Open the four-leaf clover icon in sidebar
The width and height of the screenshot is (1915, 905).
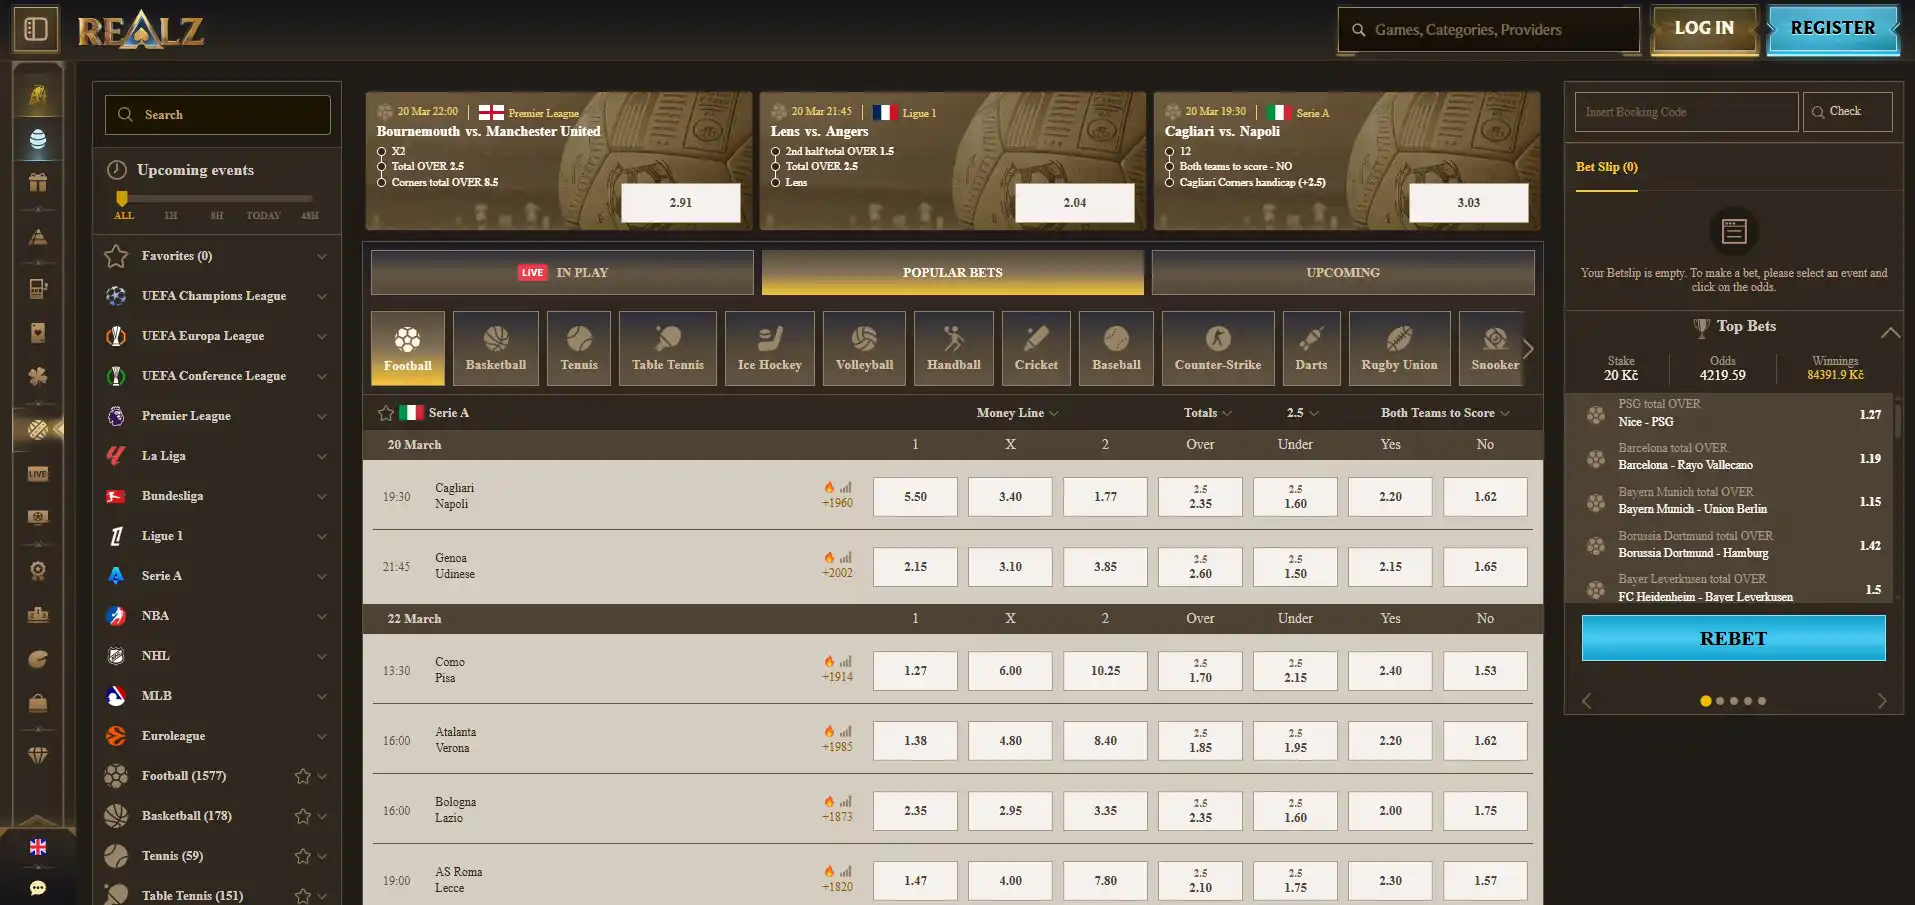38,376
